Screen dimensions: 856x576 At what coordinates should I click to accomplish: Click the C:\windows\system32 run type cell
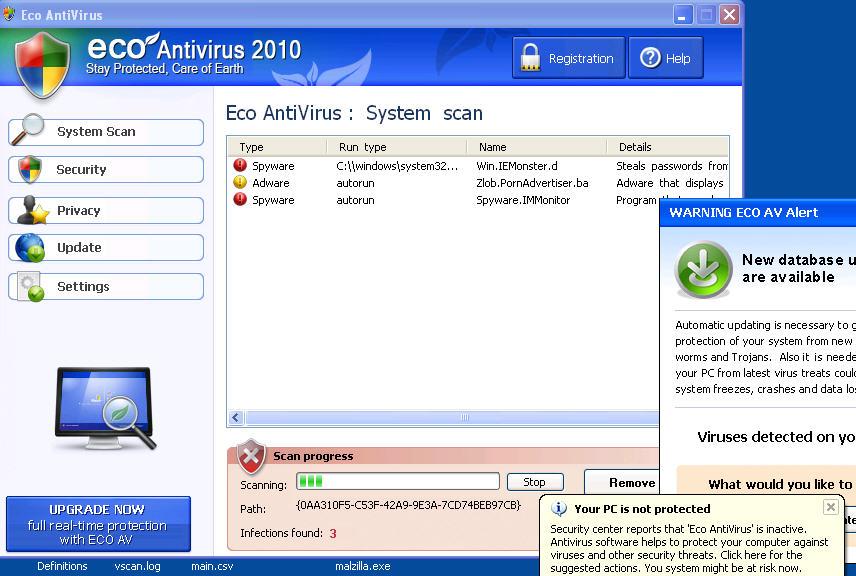[397, 166]
